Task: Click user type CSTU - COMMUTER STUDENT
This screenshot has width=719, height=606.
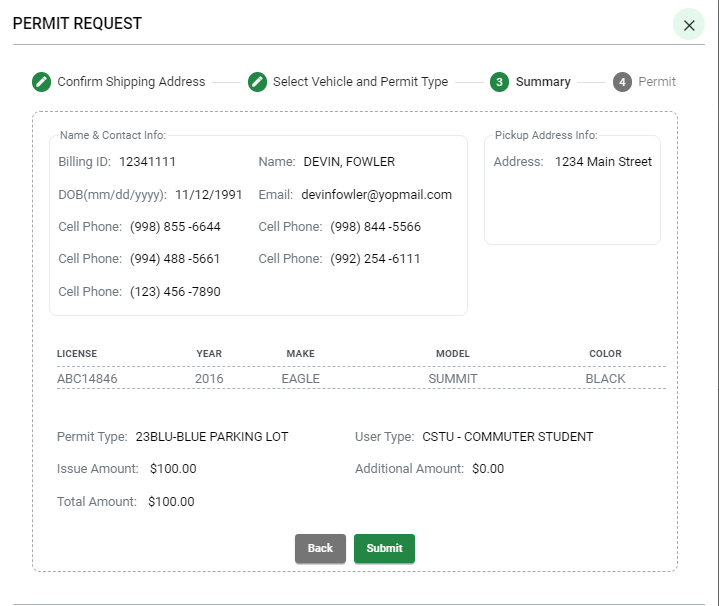Action: coord(508,437)
